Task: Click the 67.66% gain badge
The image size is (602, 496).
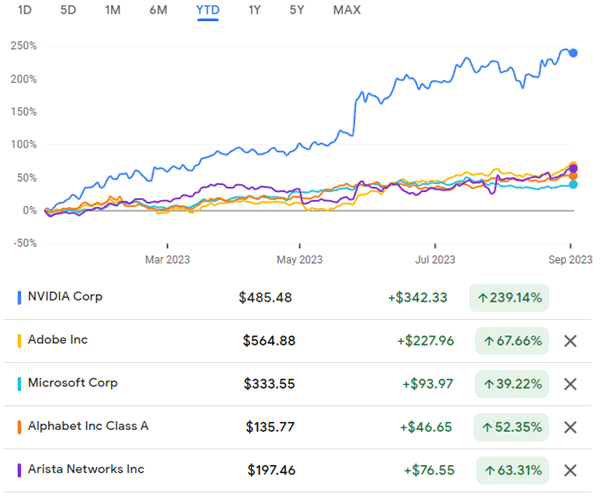Action: [512, 341]
